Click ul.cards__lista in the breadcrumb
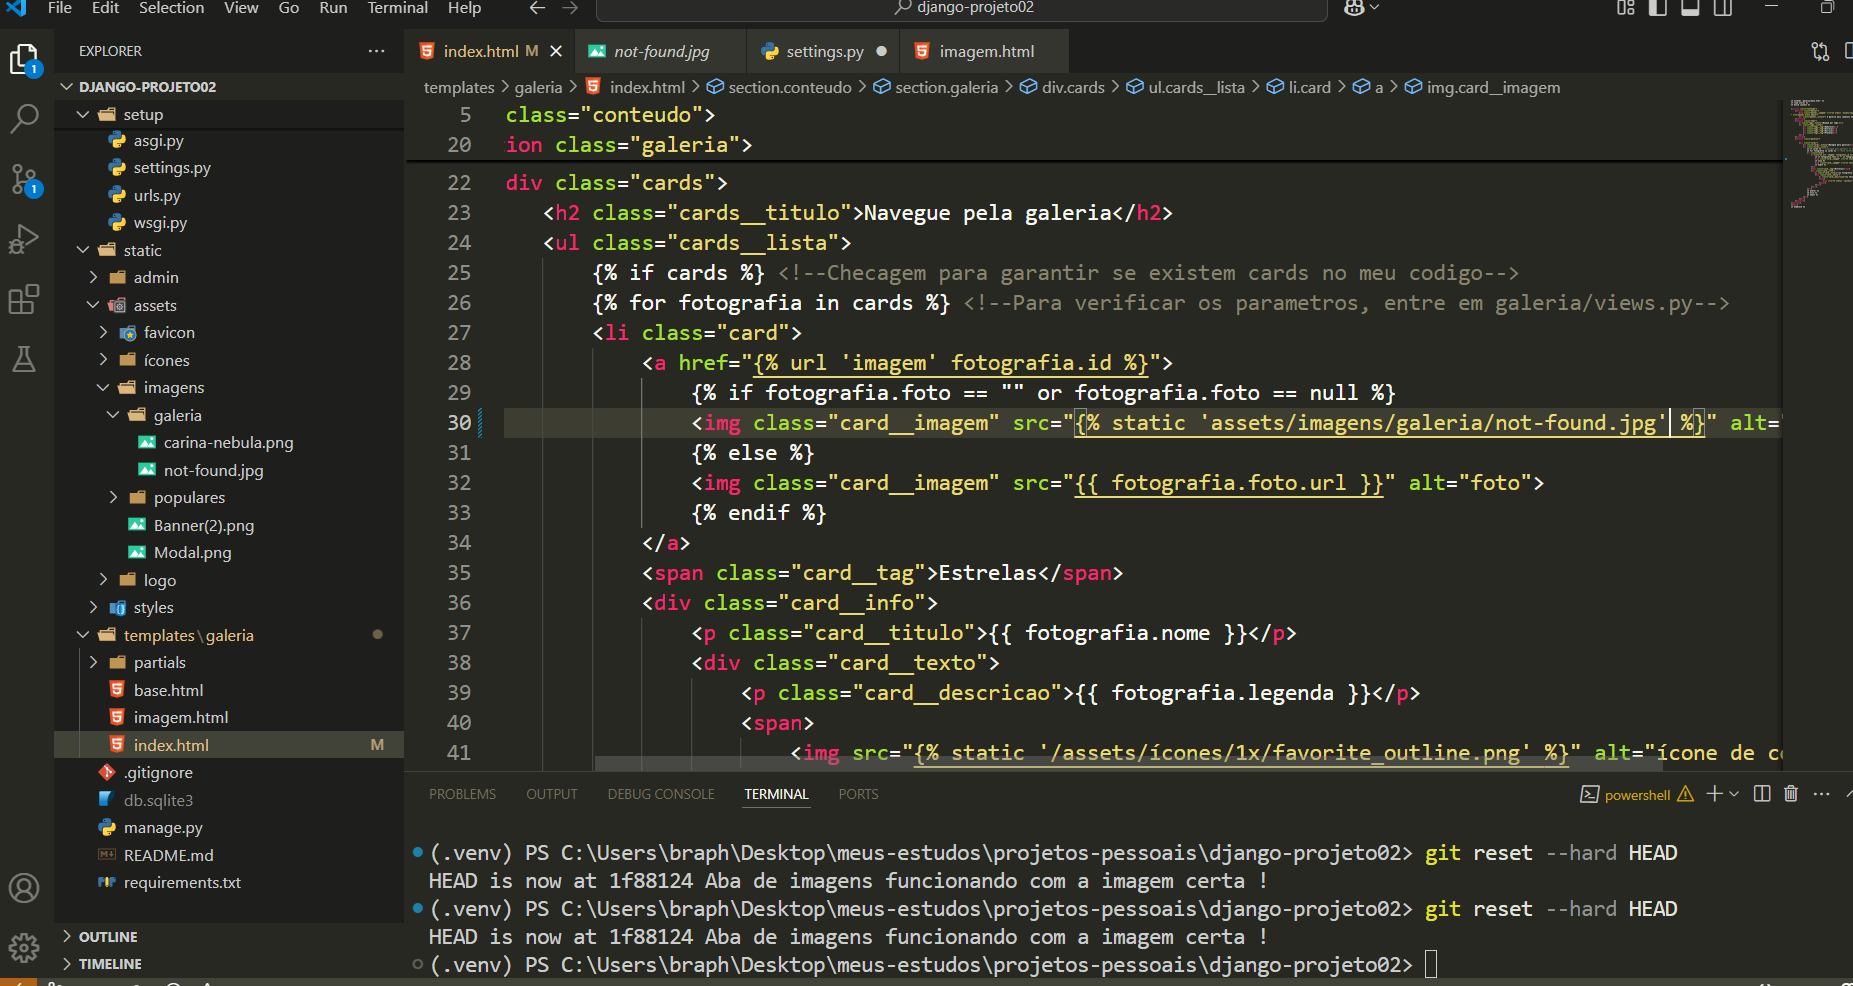 [1185, 87]
